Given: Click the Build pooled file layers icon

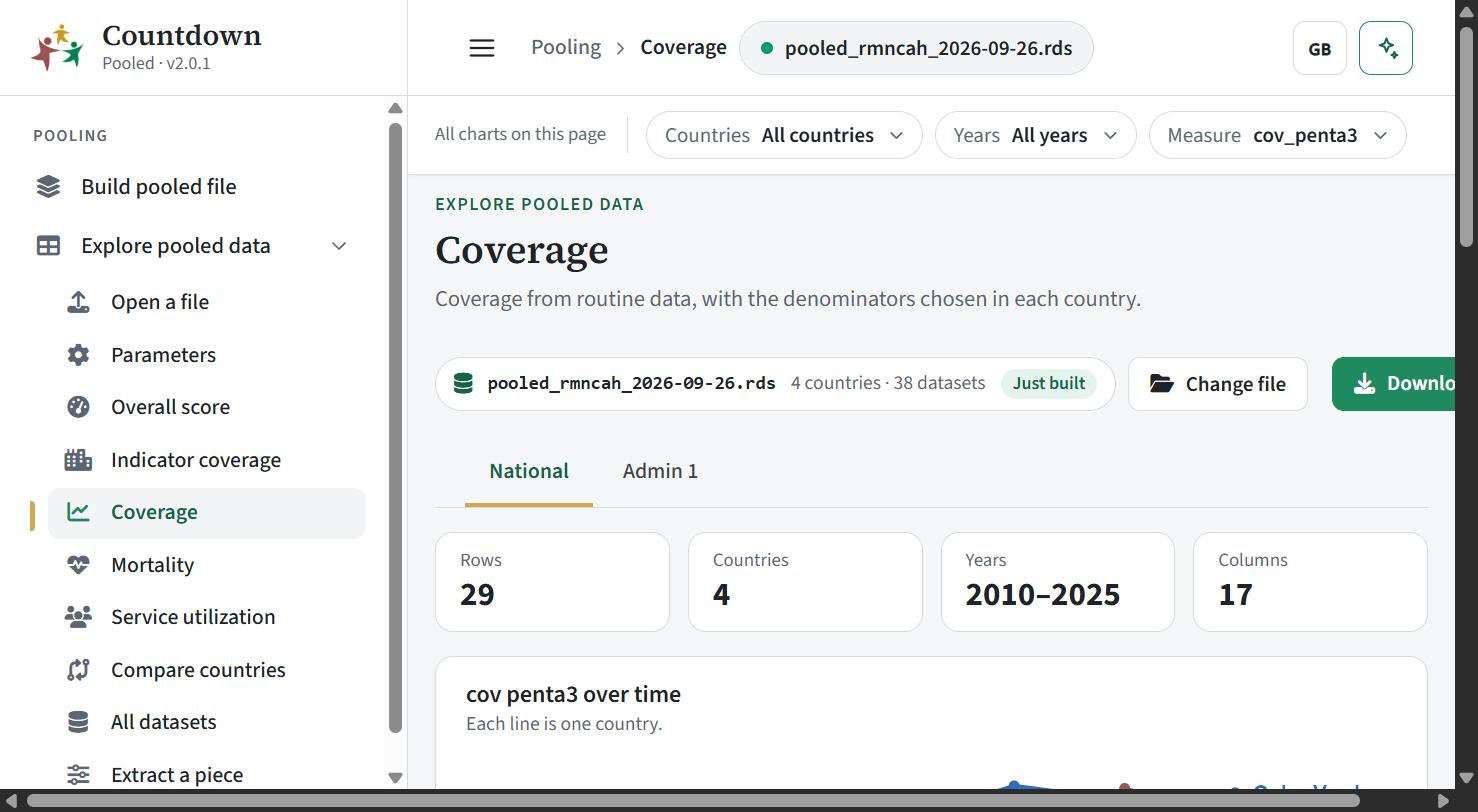Looking at the screenshot, I should coord(48,187).
